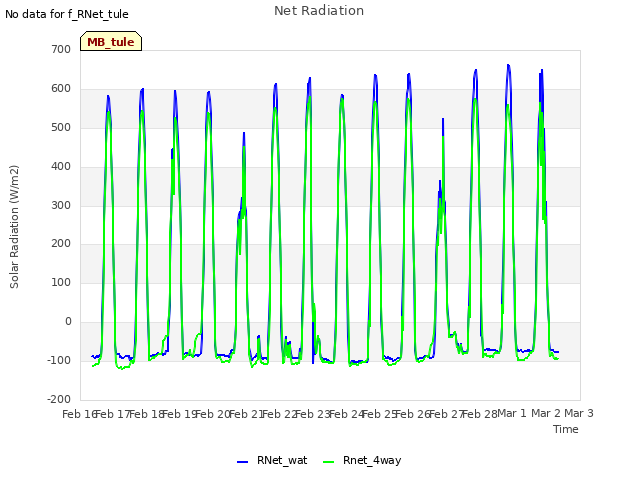Click the Feb 22 x-axis date label
Image resolution: width=640 pixels, height=480 pixels.
[x=279, y=414]
